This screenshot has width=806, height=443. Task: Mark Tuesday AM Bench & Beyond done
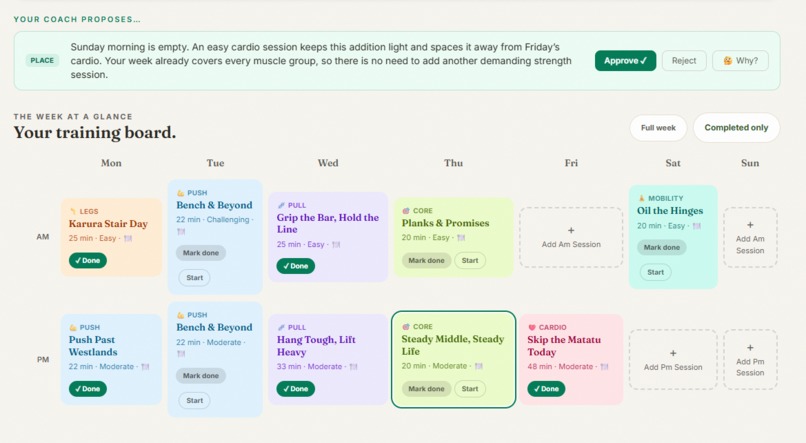200,253
